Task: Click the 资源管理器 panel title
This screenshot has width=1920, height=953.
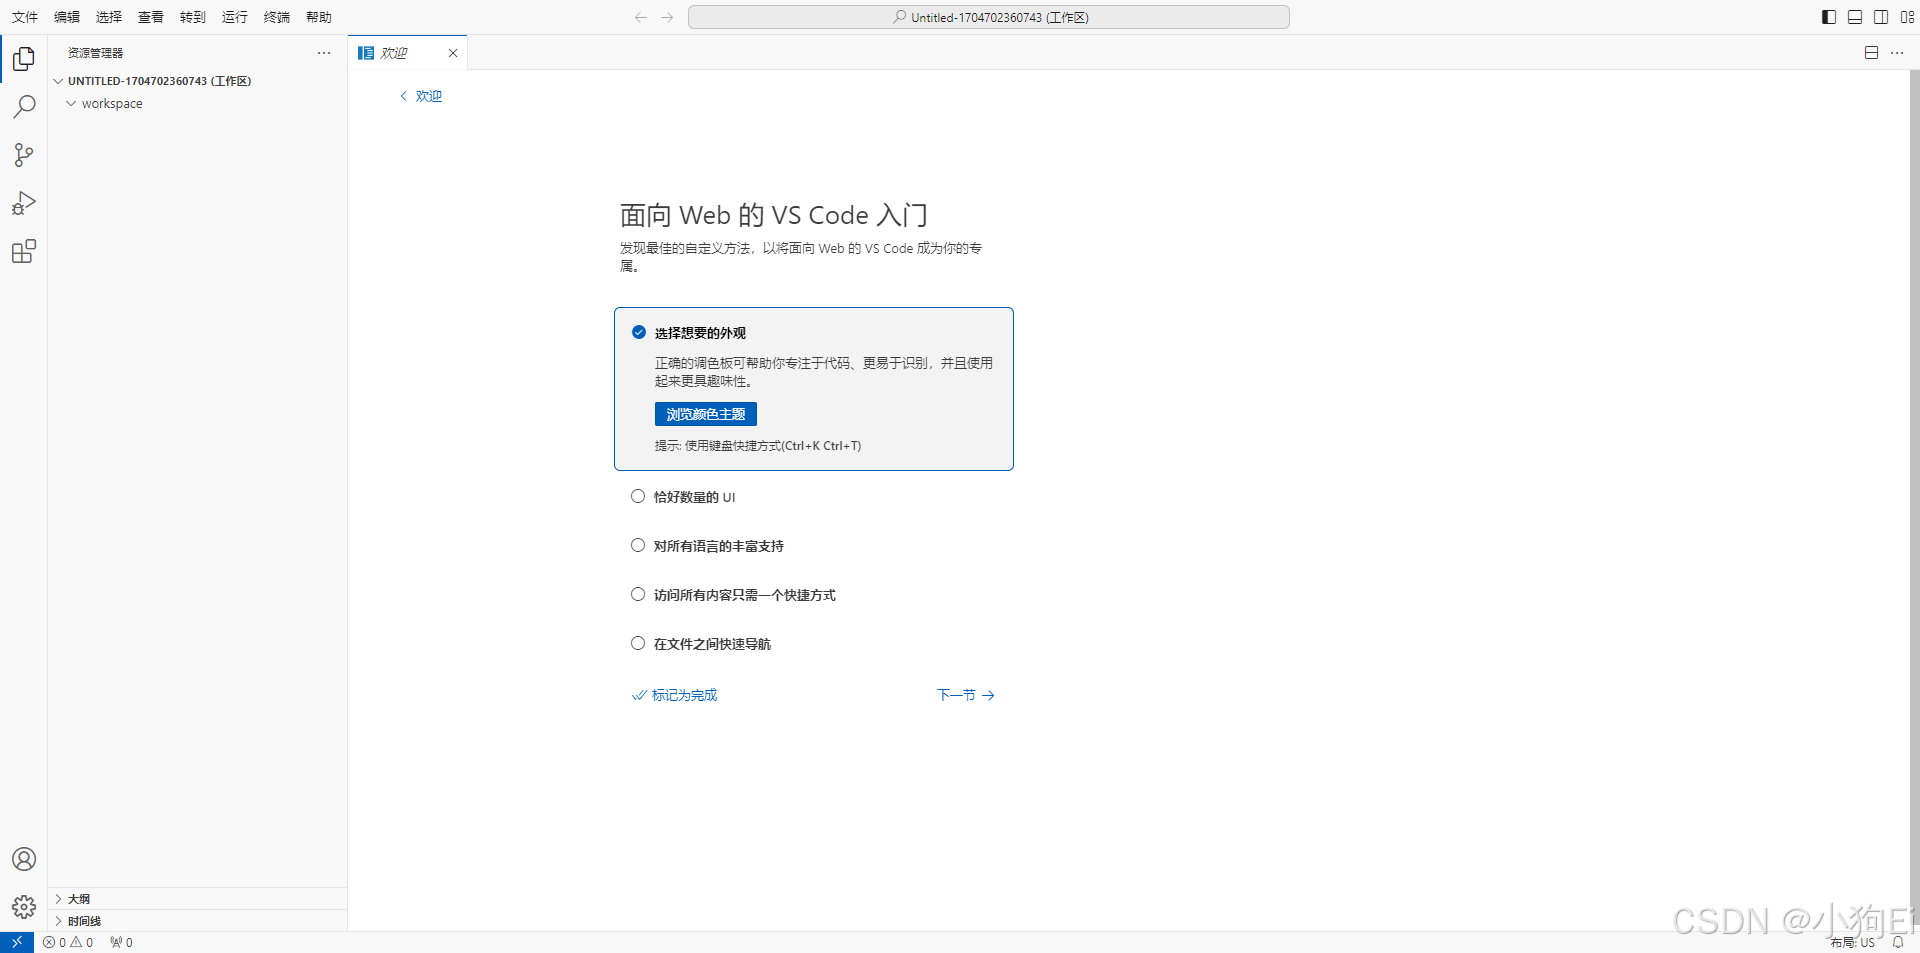Action: pos(96,53)
